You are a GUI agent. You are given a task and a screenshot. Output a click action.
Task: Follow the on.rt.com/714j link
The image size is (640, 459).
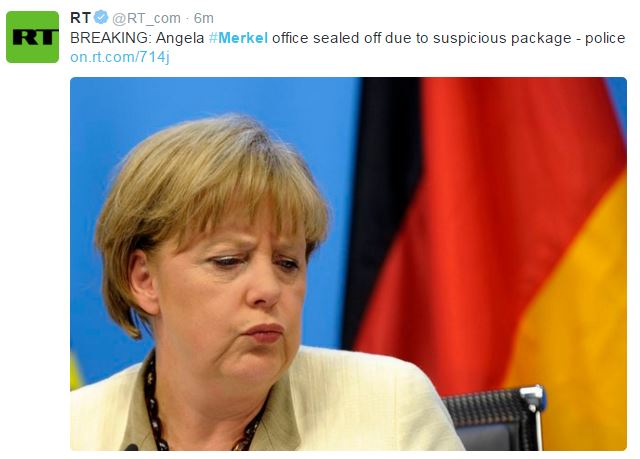(x=120, y=57)
